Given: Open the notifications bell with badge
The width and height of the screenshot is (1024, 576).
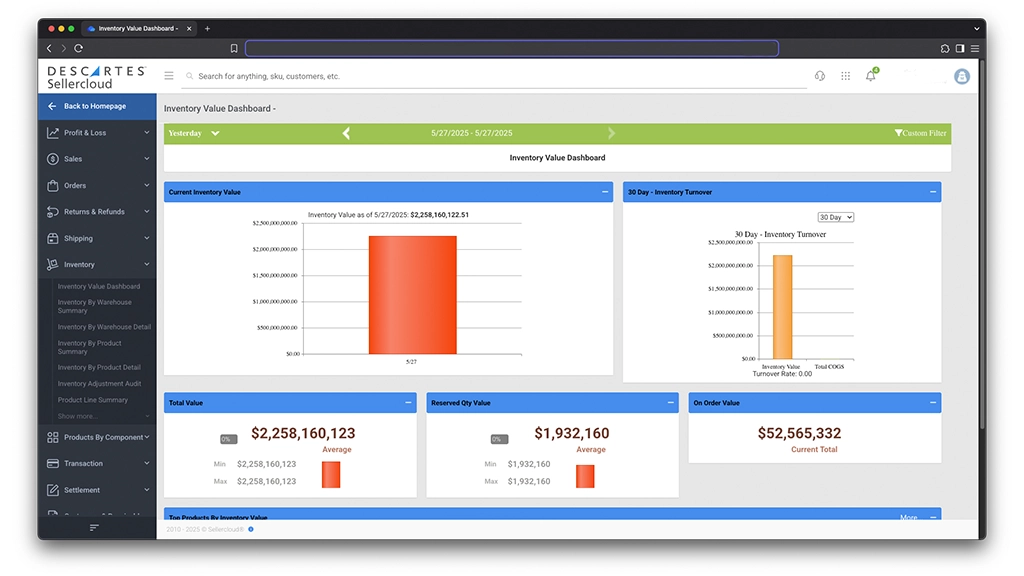Looking at the screenshot, I should (870, 75).
